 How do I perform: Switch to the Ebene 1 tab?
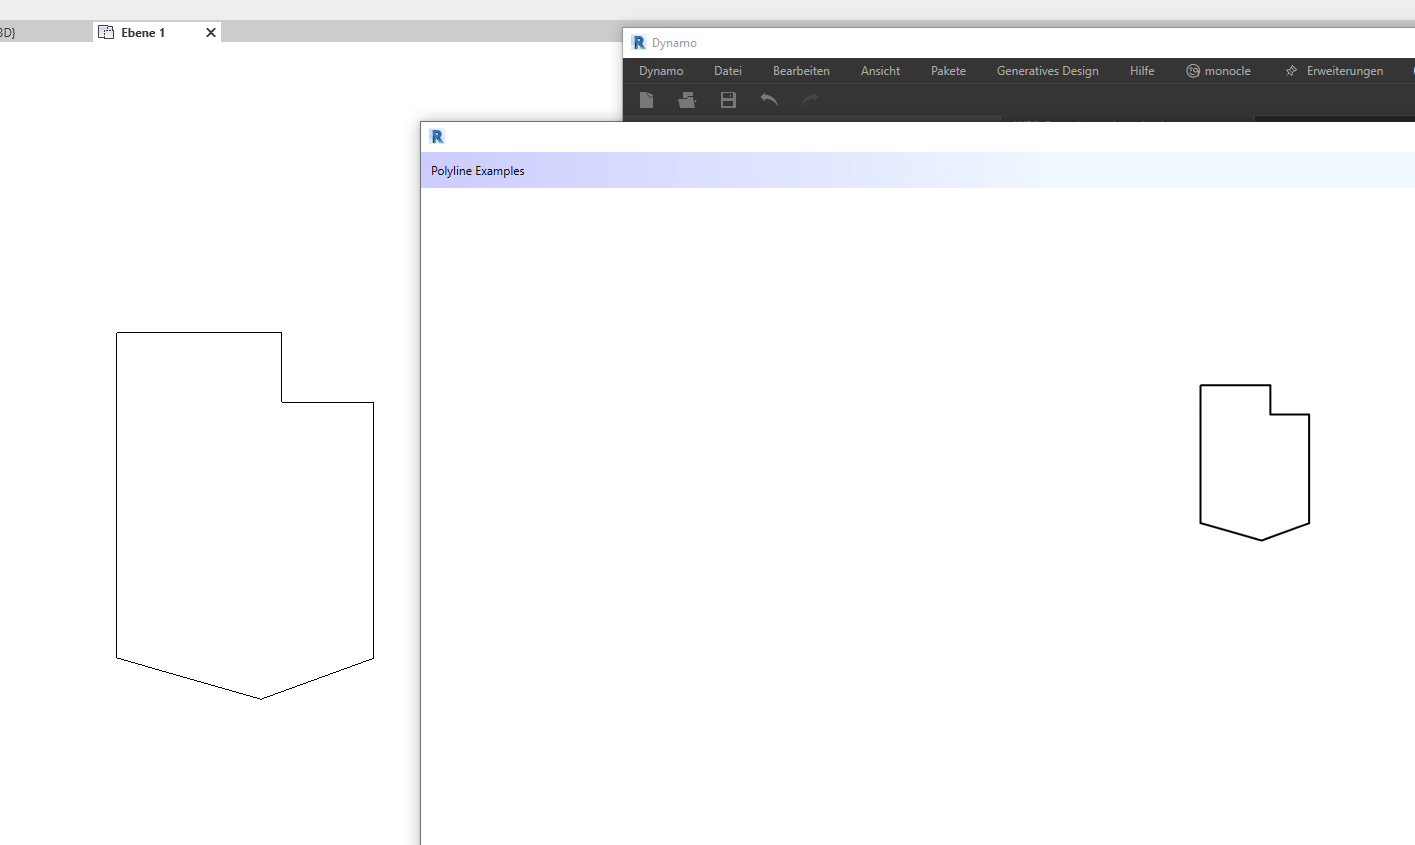[x=145, y=31]
